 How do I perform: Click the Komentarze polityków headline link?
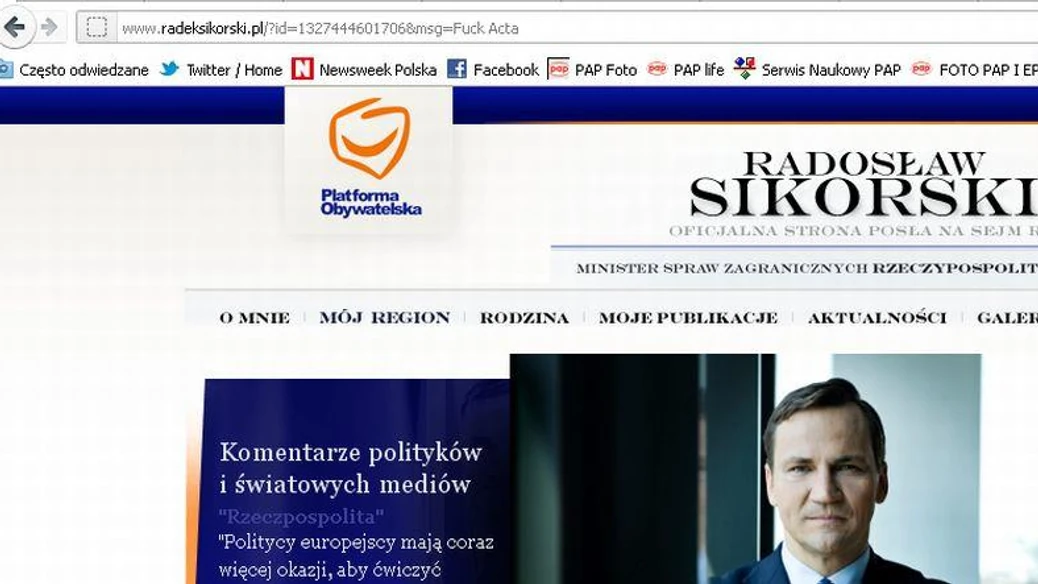(x=351, y=468)
